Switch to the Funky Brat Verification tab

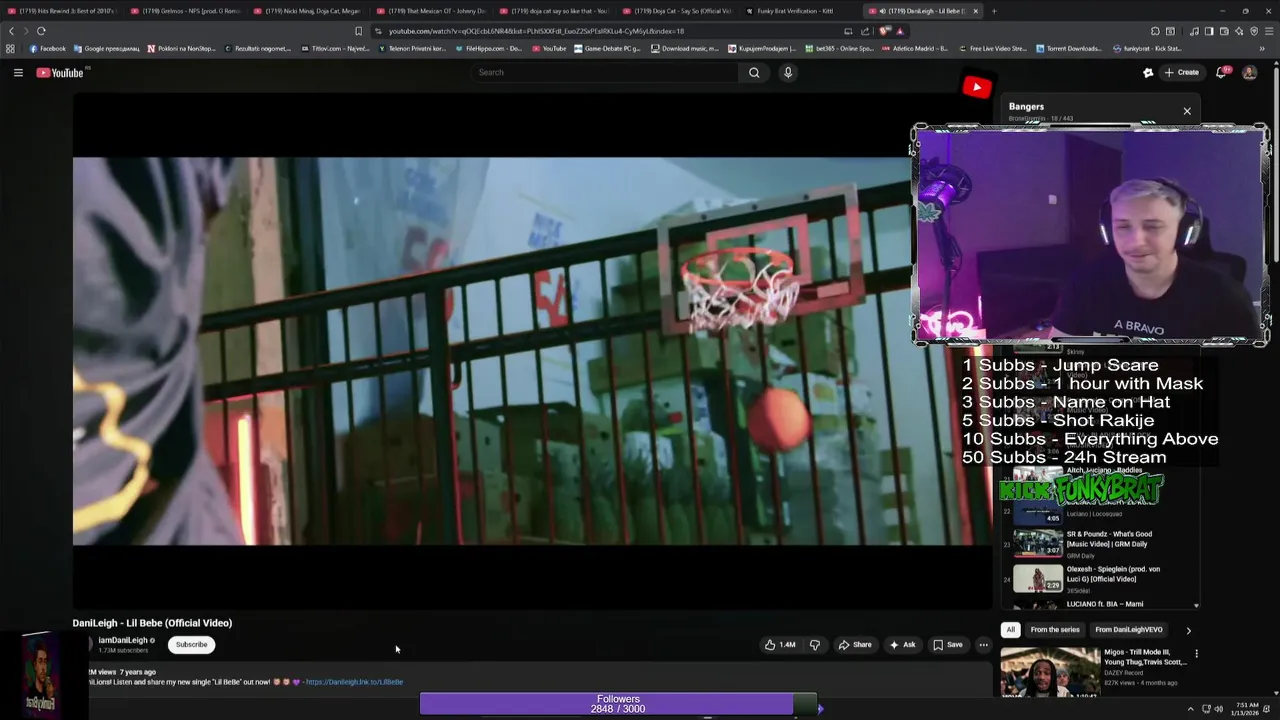800,11
